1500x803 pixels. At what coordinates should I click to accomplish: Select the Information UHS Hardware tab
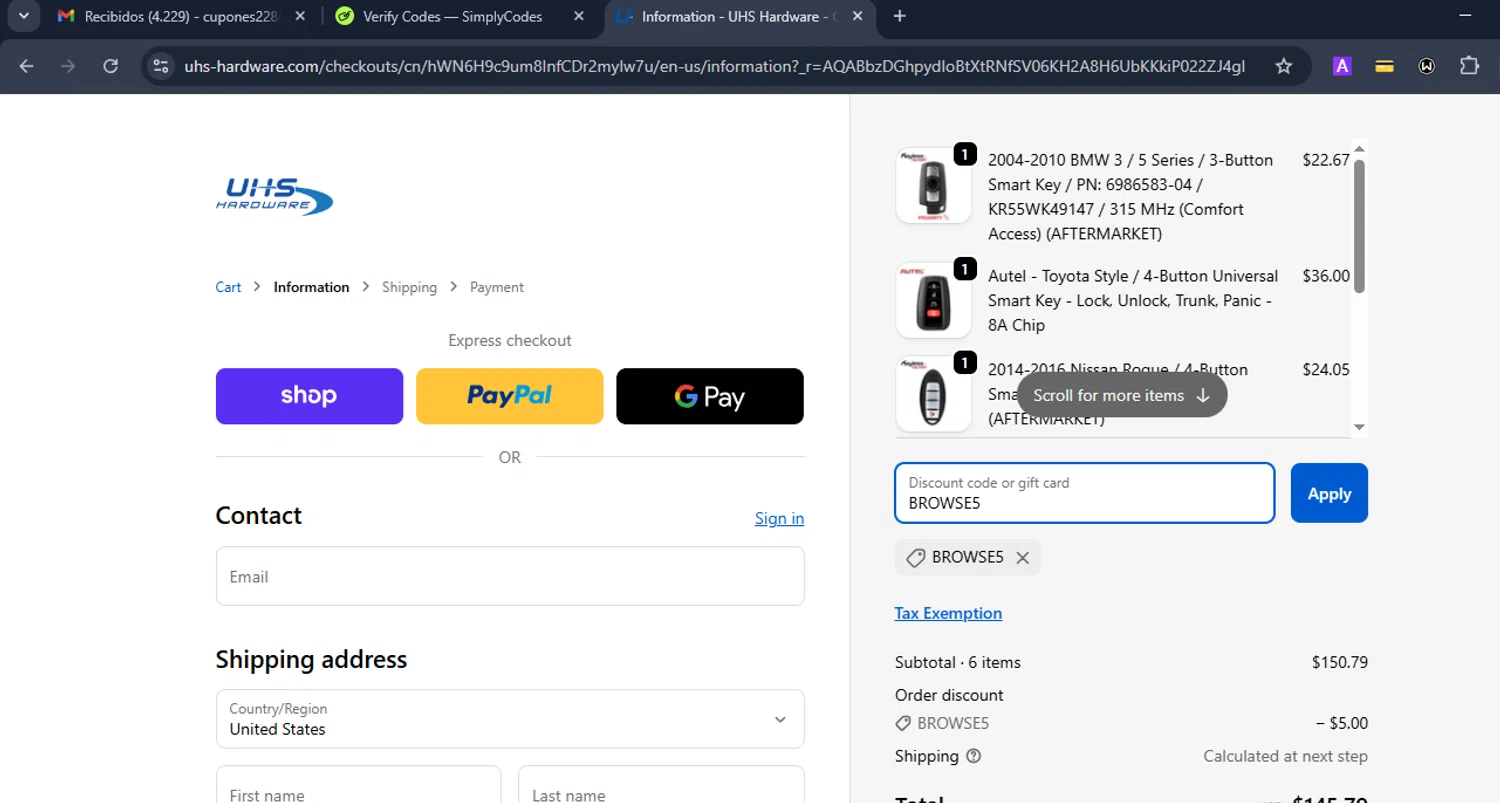(x=738, y=16)
